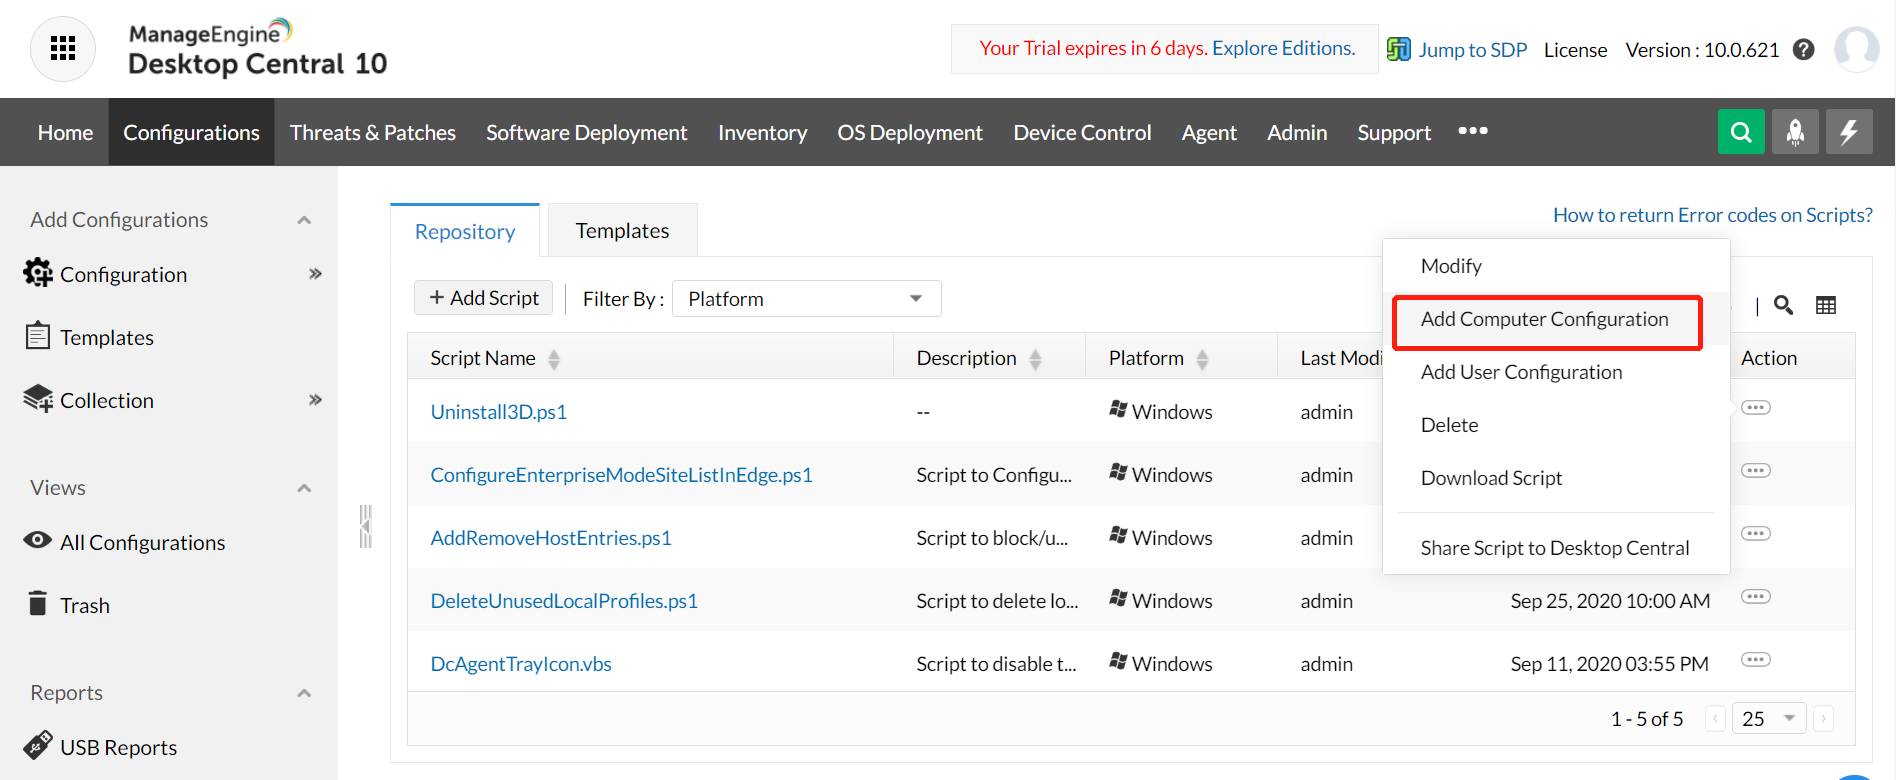Open the action menu for DcAgentTrayIcon.vbs

tap(1756, 660)
